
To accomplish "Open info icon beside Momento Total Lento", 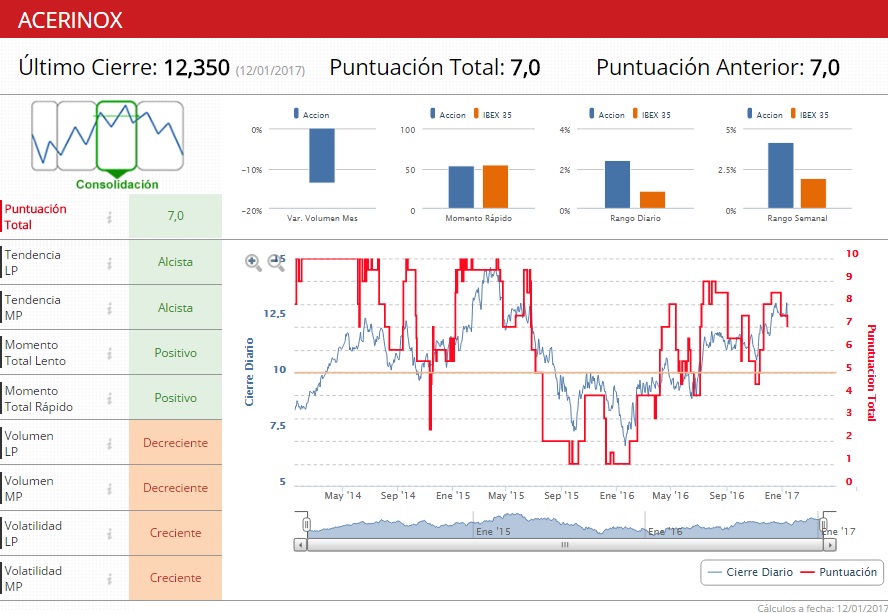I will 109,353.
